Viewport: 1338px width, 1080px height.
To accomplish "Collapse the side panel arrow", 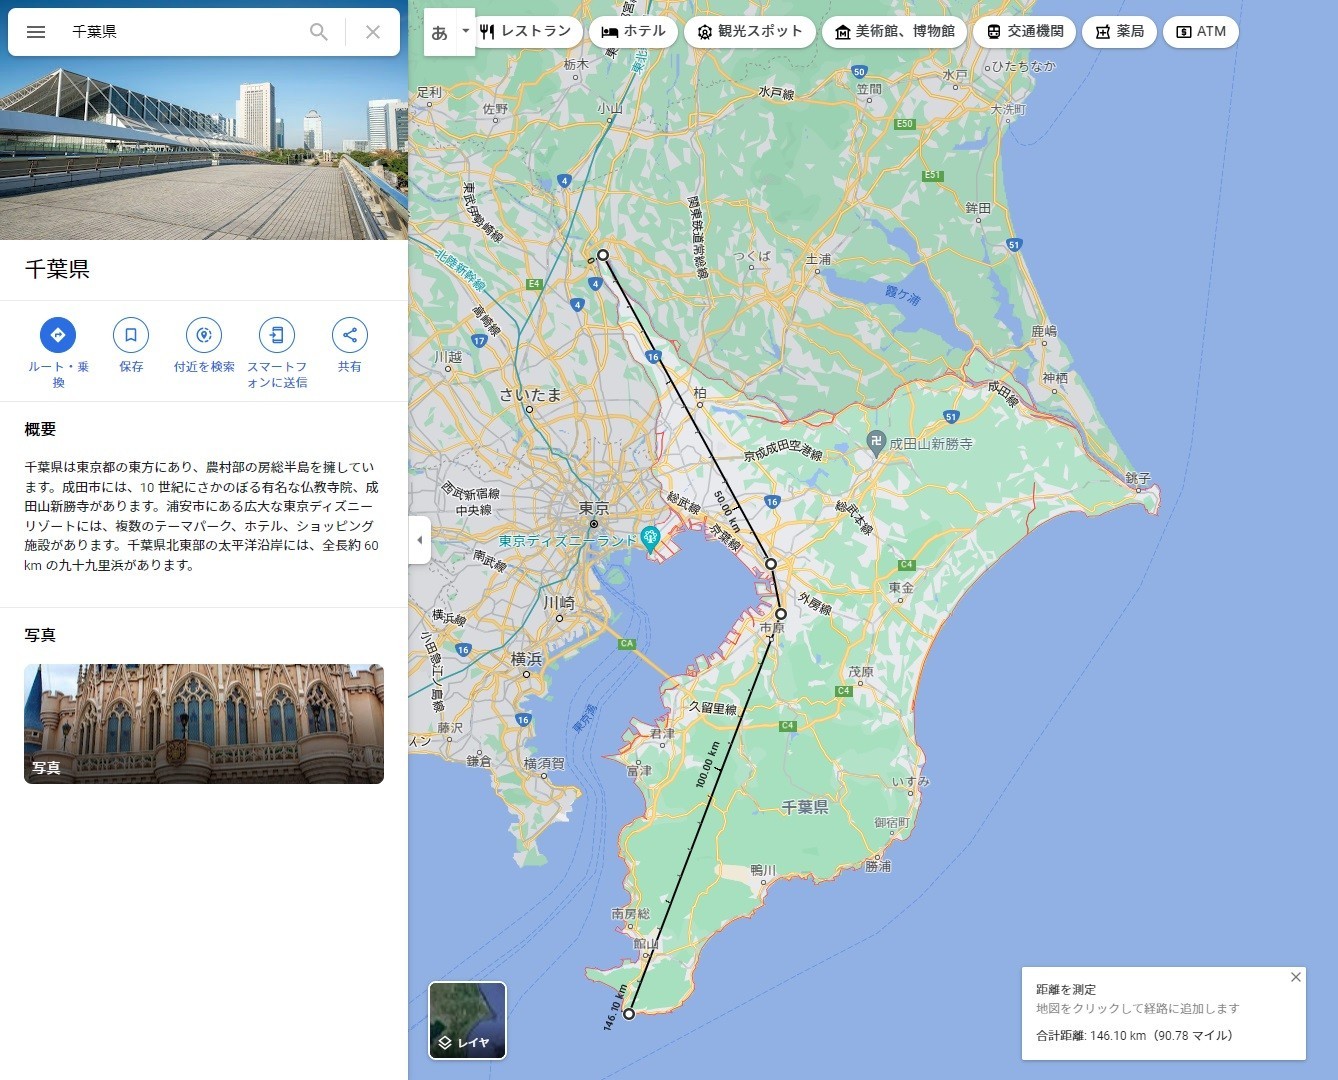I will (420, 540).
